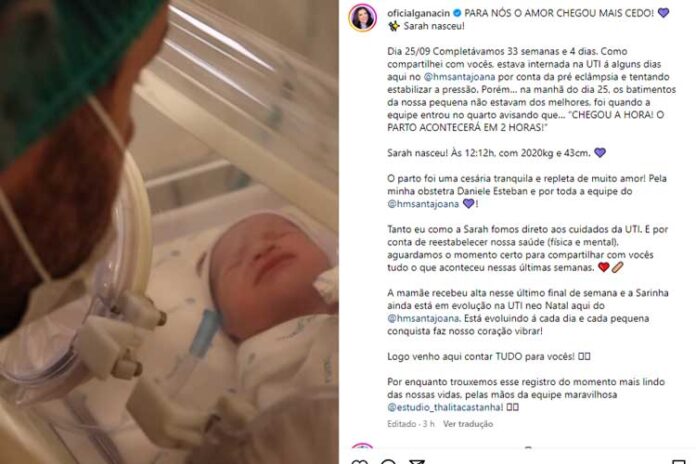Click the 'Editado · 3 h' timestamp
Viewport: 696px width, 464px height.
pos(411,424)
